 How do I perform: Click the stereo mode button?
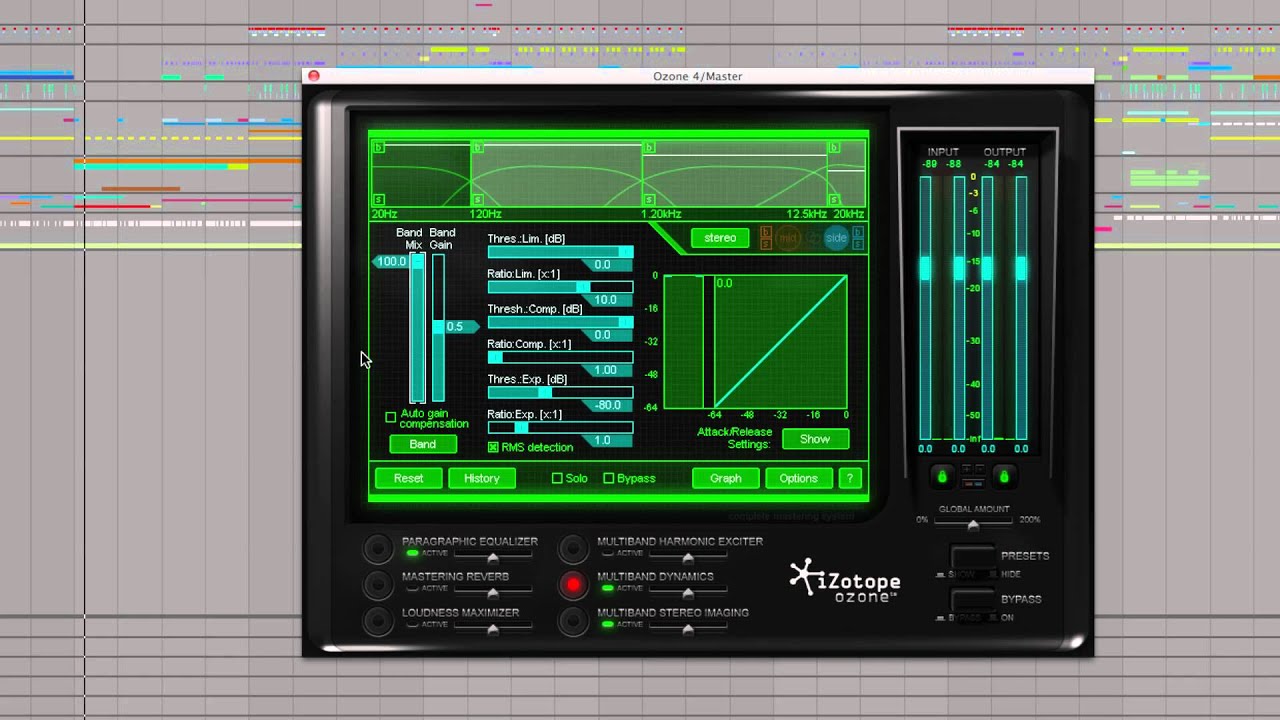point(720,238)
